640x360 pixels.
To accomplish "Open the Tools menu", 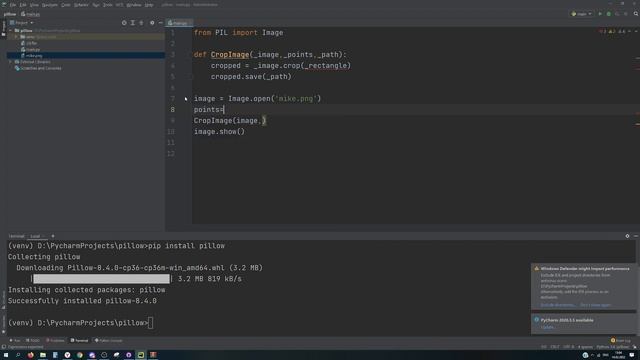I will click(x=107, y=5).
